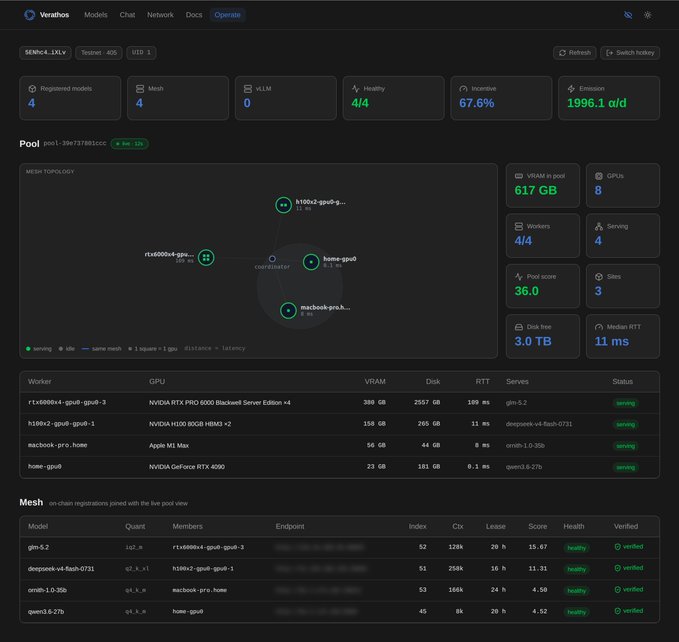The height and width of the screenshot is (642, 679).
Task: Click ornith-1.0-35b in the Mesh Model column
Action: pyautogui.click(x=47, y=590)
